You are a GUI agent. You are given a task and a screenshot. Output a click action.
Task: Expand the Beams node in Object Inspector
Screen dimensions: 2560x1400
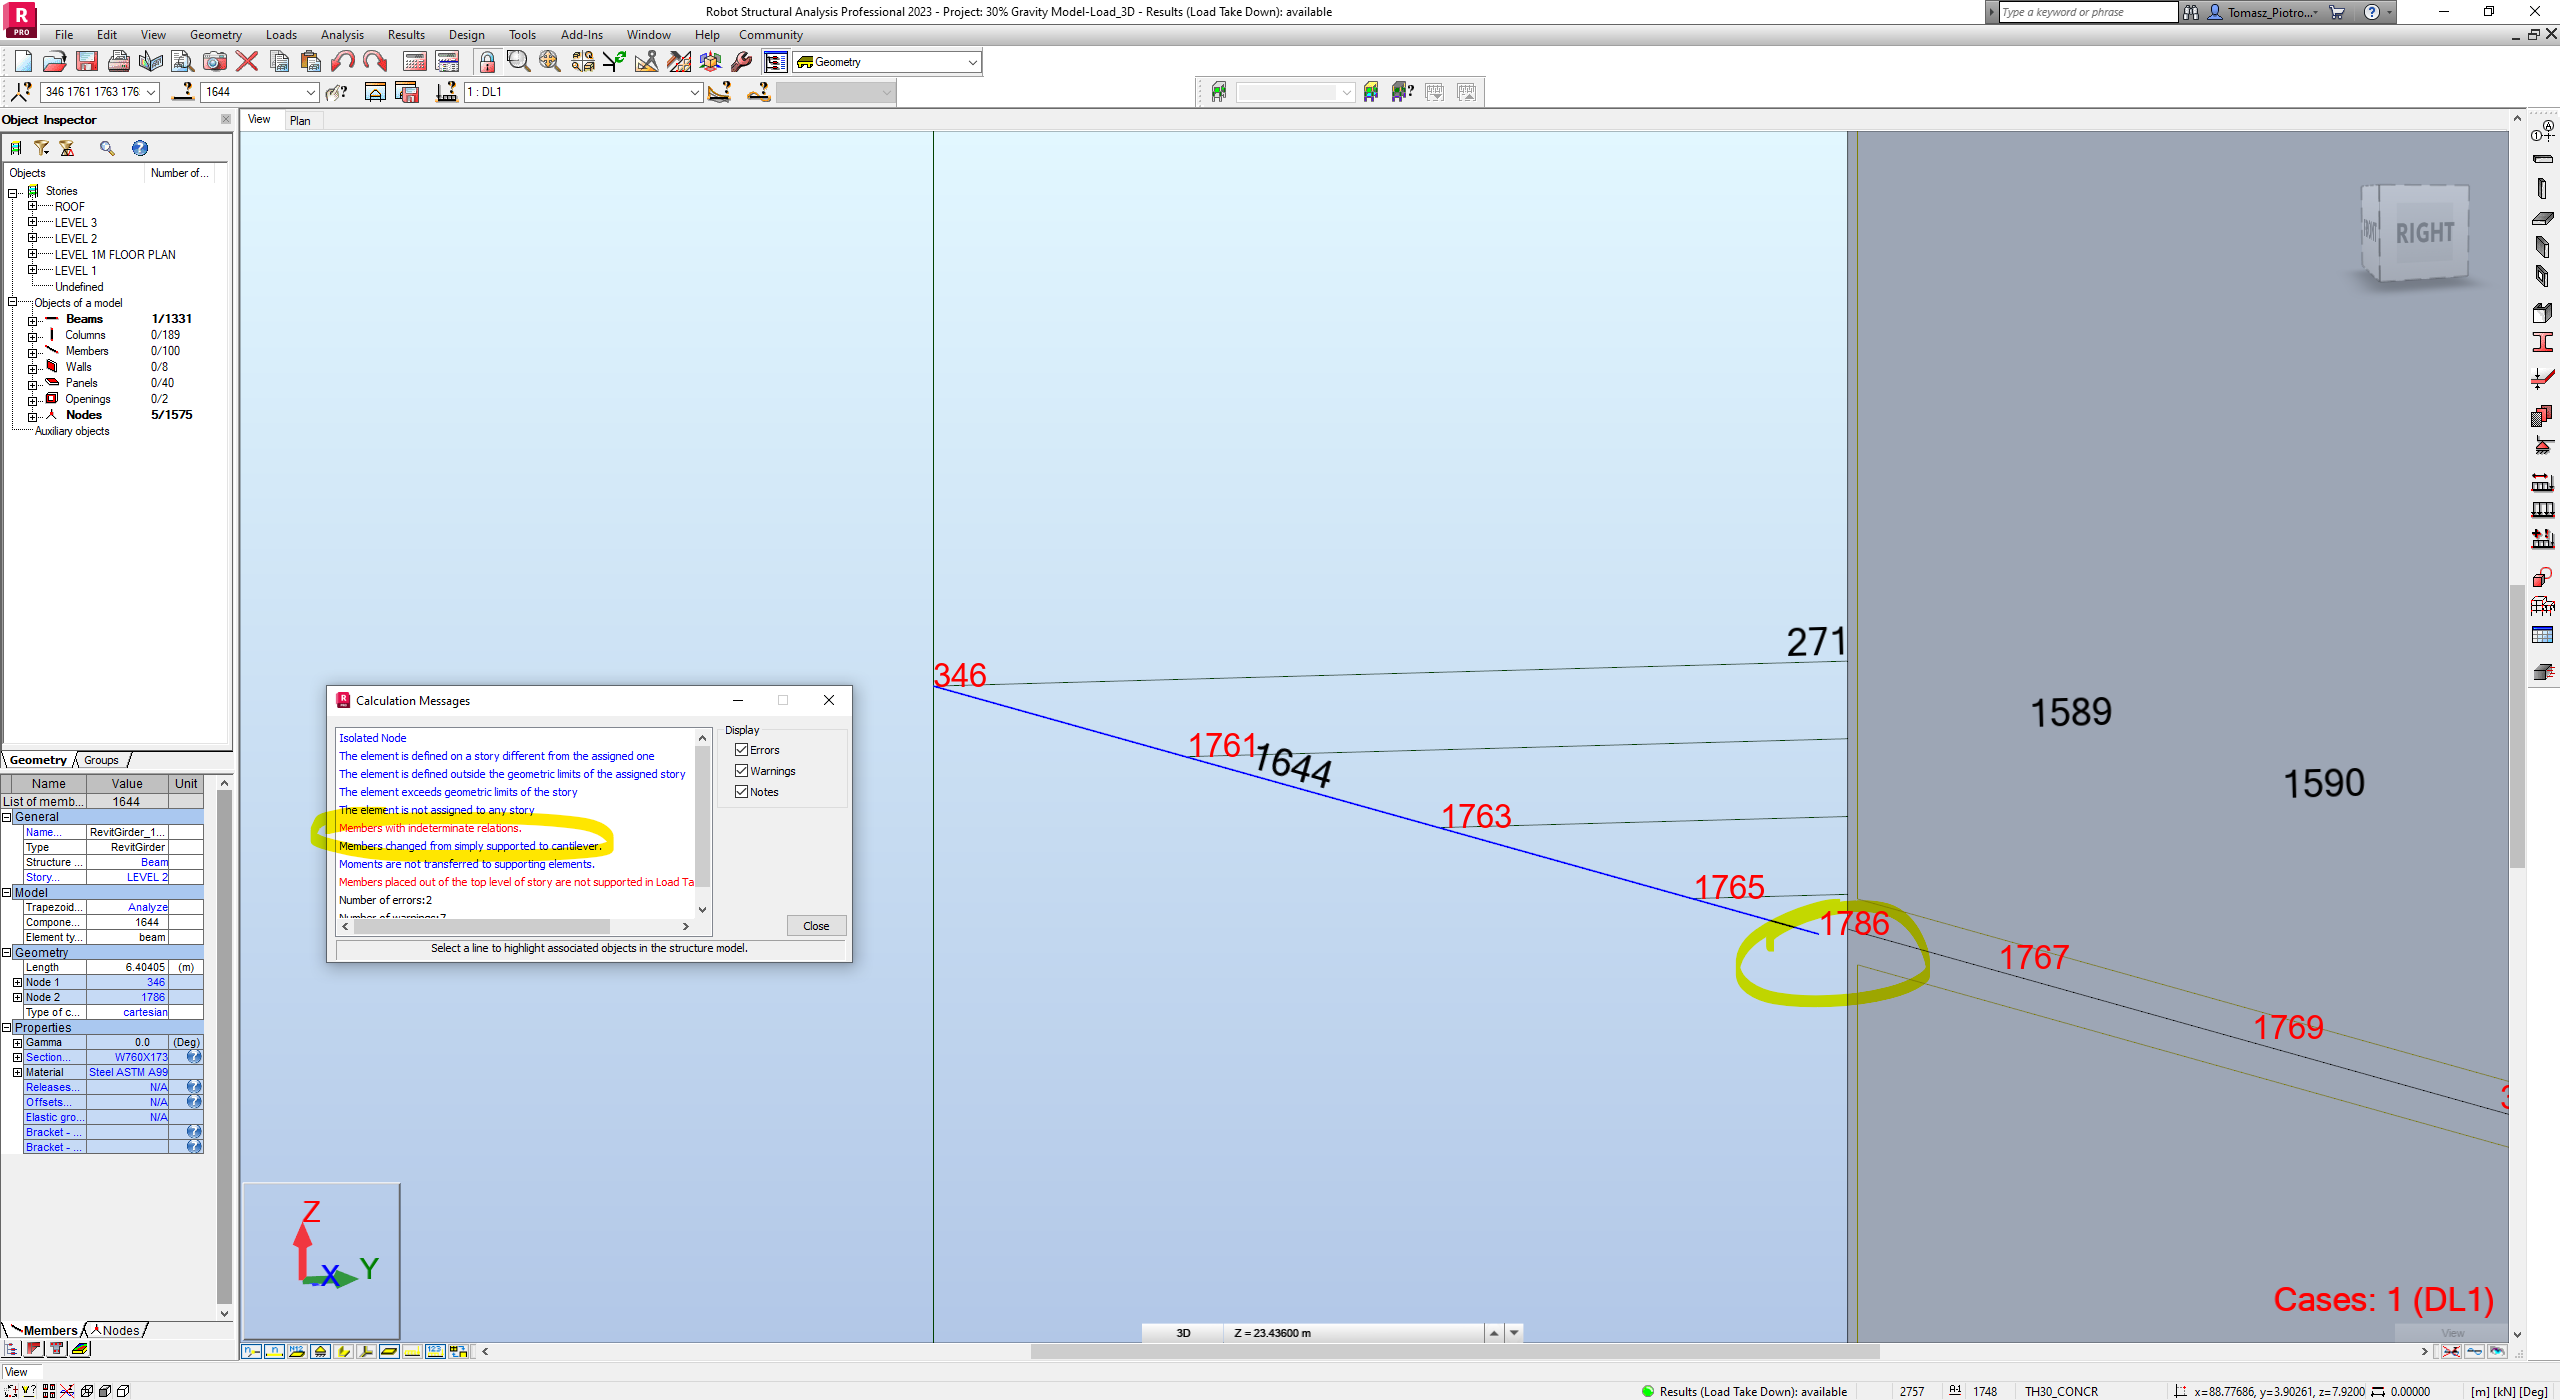33,319
